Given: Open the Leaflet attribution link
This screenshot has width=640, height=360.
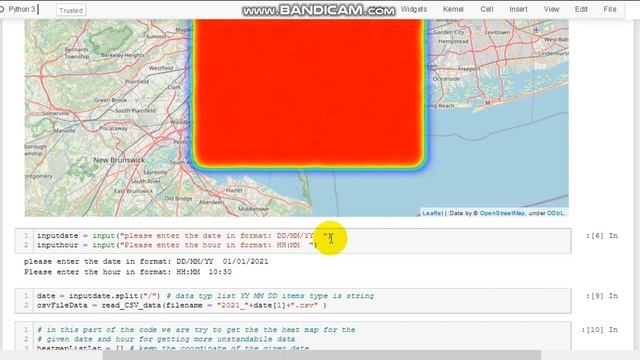Looking at the screenshot, I should pos(432,213).
